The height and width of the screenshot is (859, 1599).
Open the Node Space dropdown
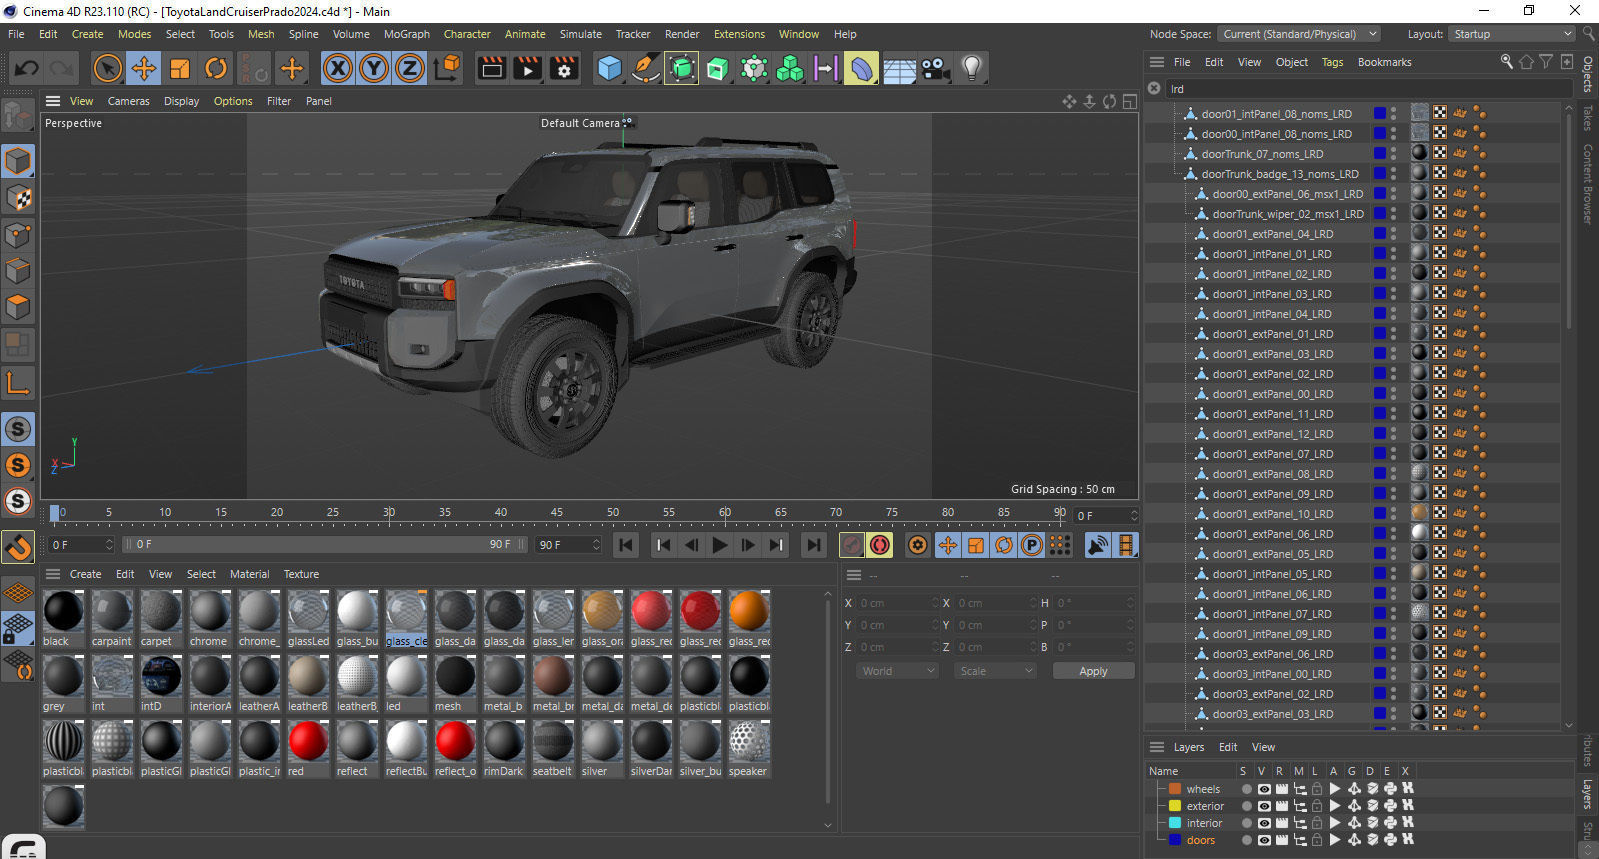click(x=1299, y=34)
